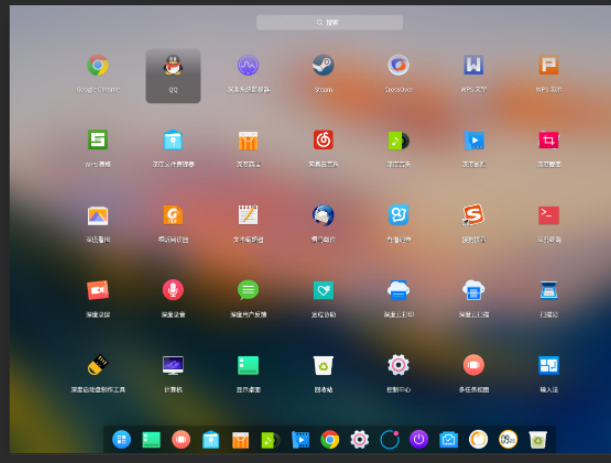Launch the teal remote assistance app

tap(323, 290)
